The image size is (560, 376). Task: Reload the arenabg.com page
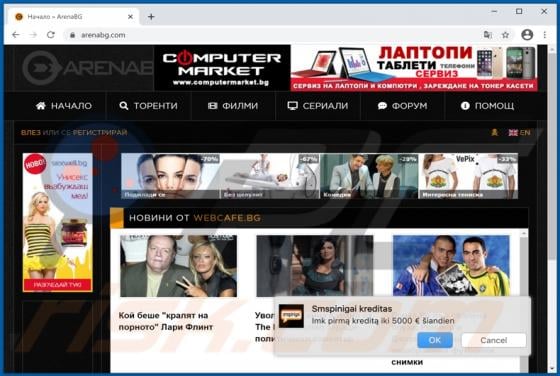(x=51, y=35)
